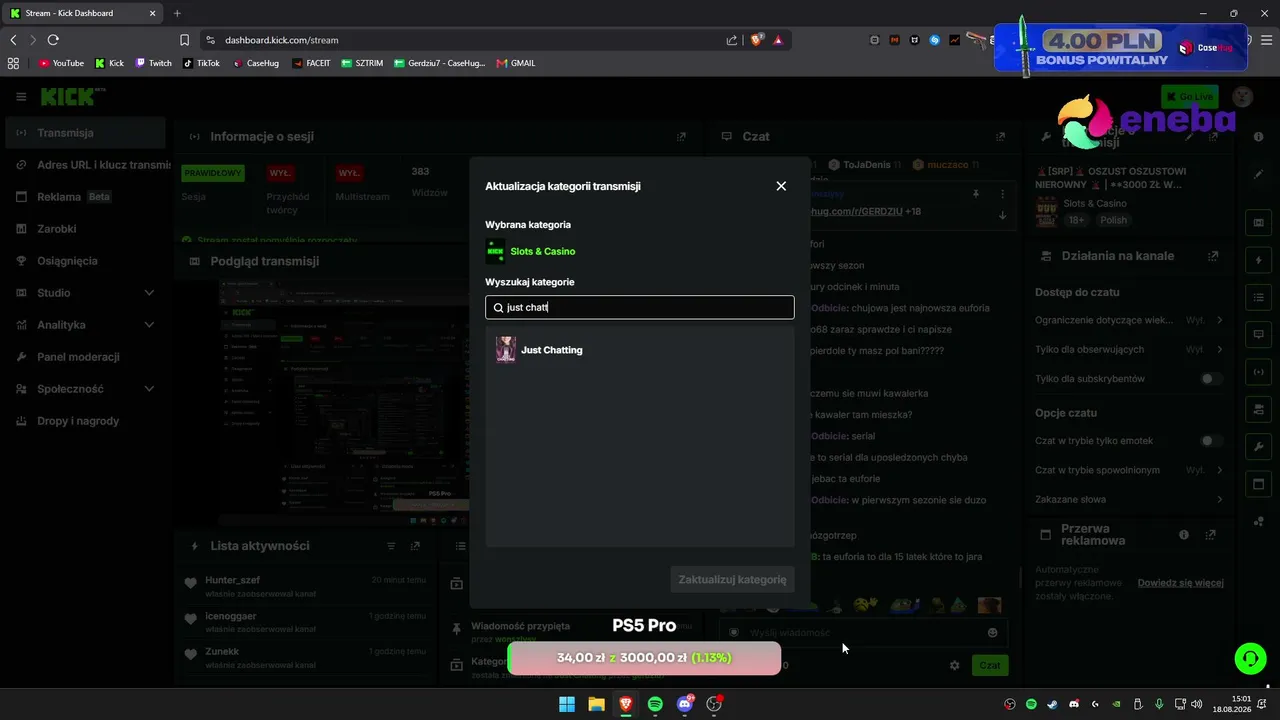Open Spotify from the taskbar

(655, 704)
